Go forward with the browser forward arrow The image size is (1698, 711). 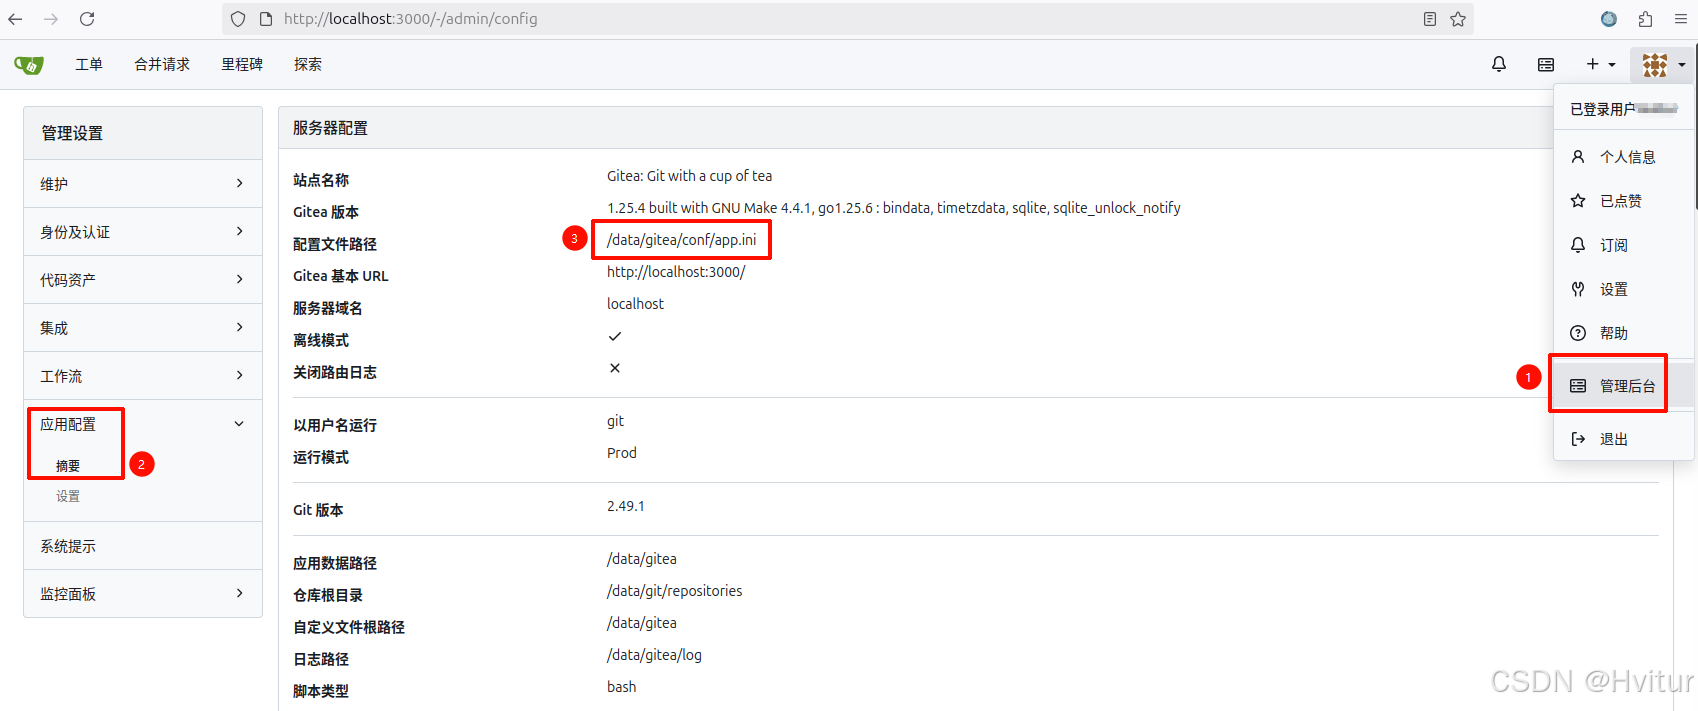(x=51, y=19)
